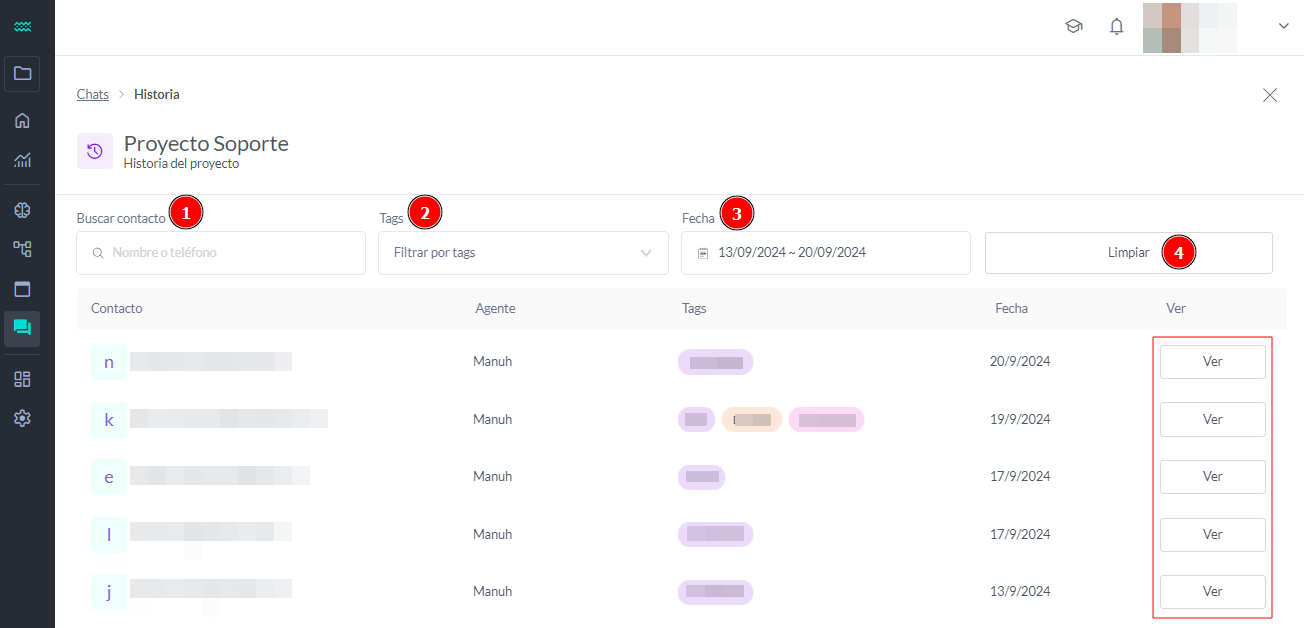This screenshot has height=628, width=1304.
Task: Open the window panel icon in sidebar
Action: [22, 288]
